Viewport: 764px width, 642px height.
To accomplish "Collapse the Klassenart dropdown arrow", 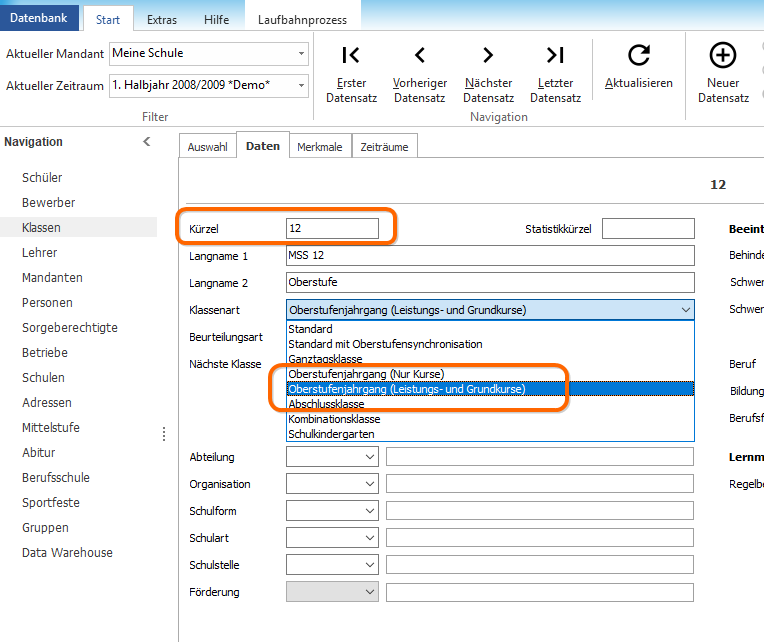I will pyautogui.click(x=686, y=310).
